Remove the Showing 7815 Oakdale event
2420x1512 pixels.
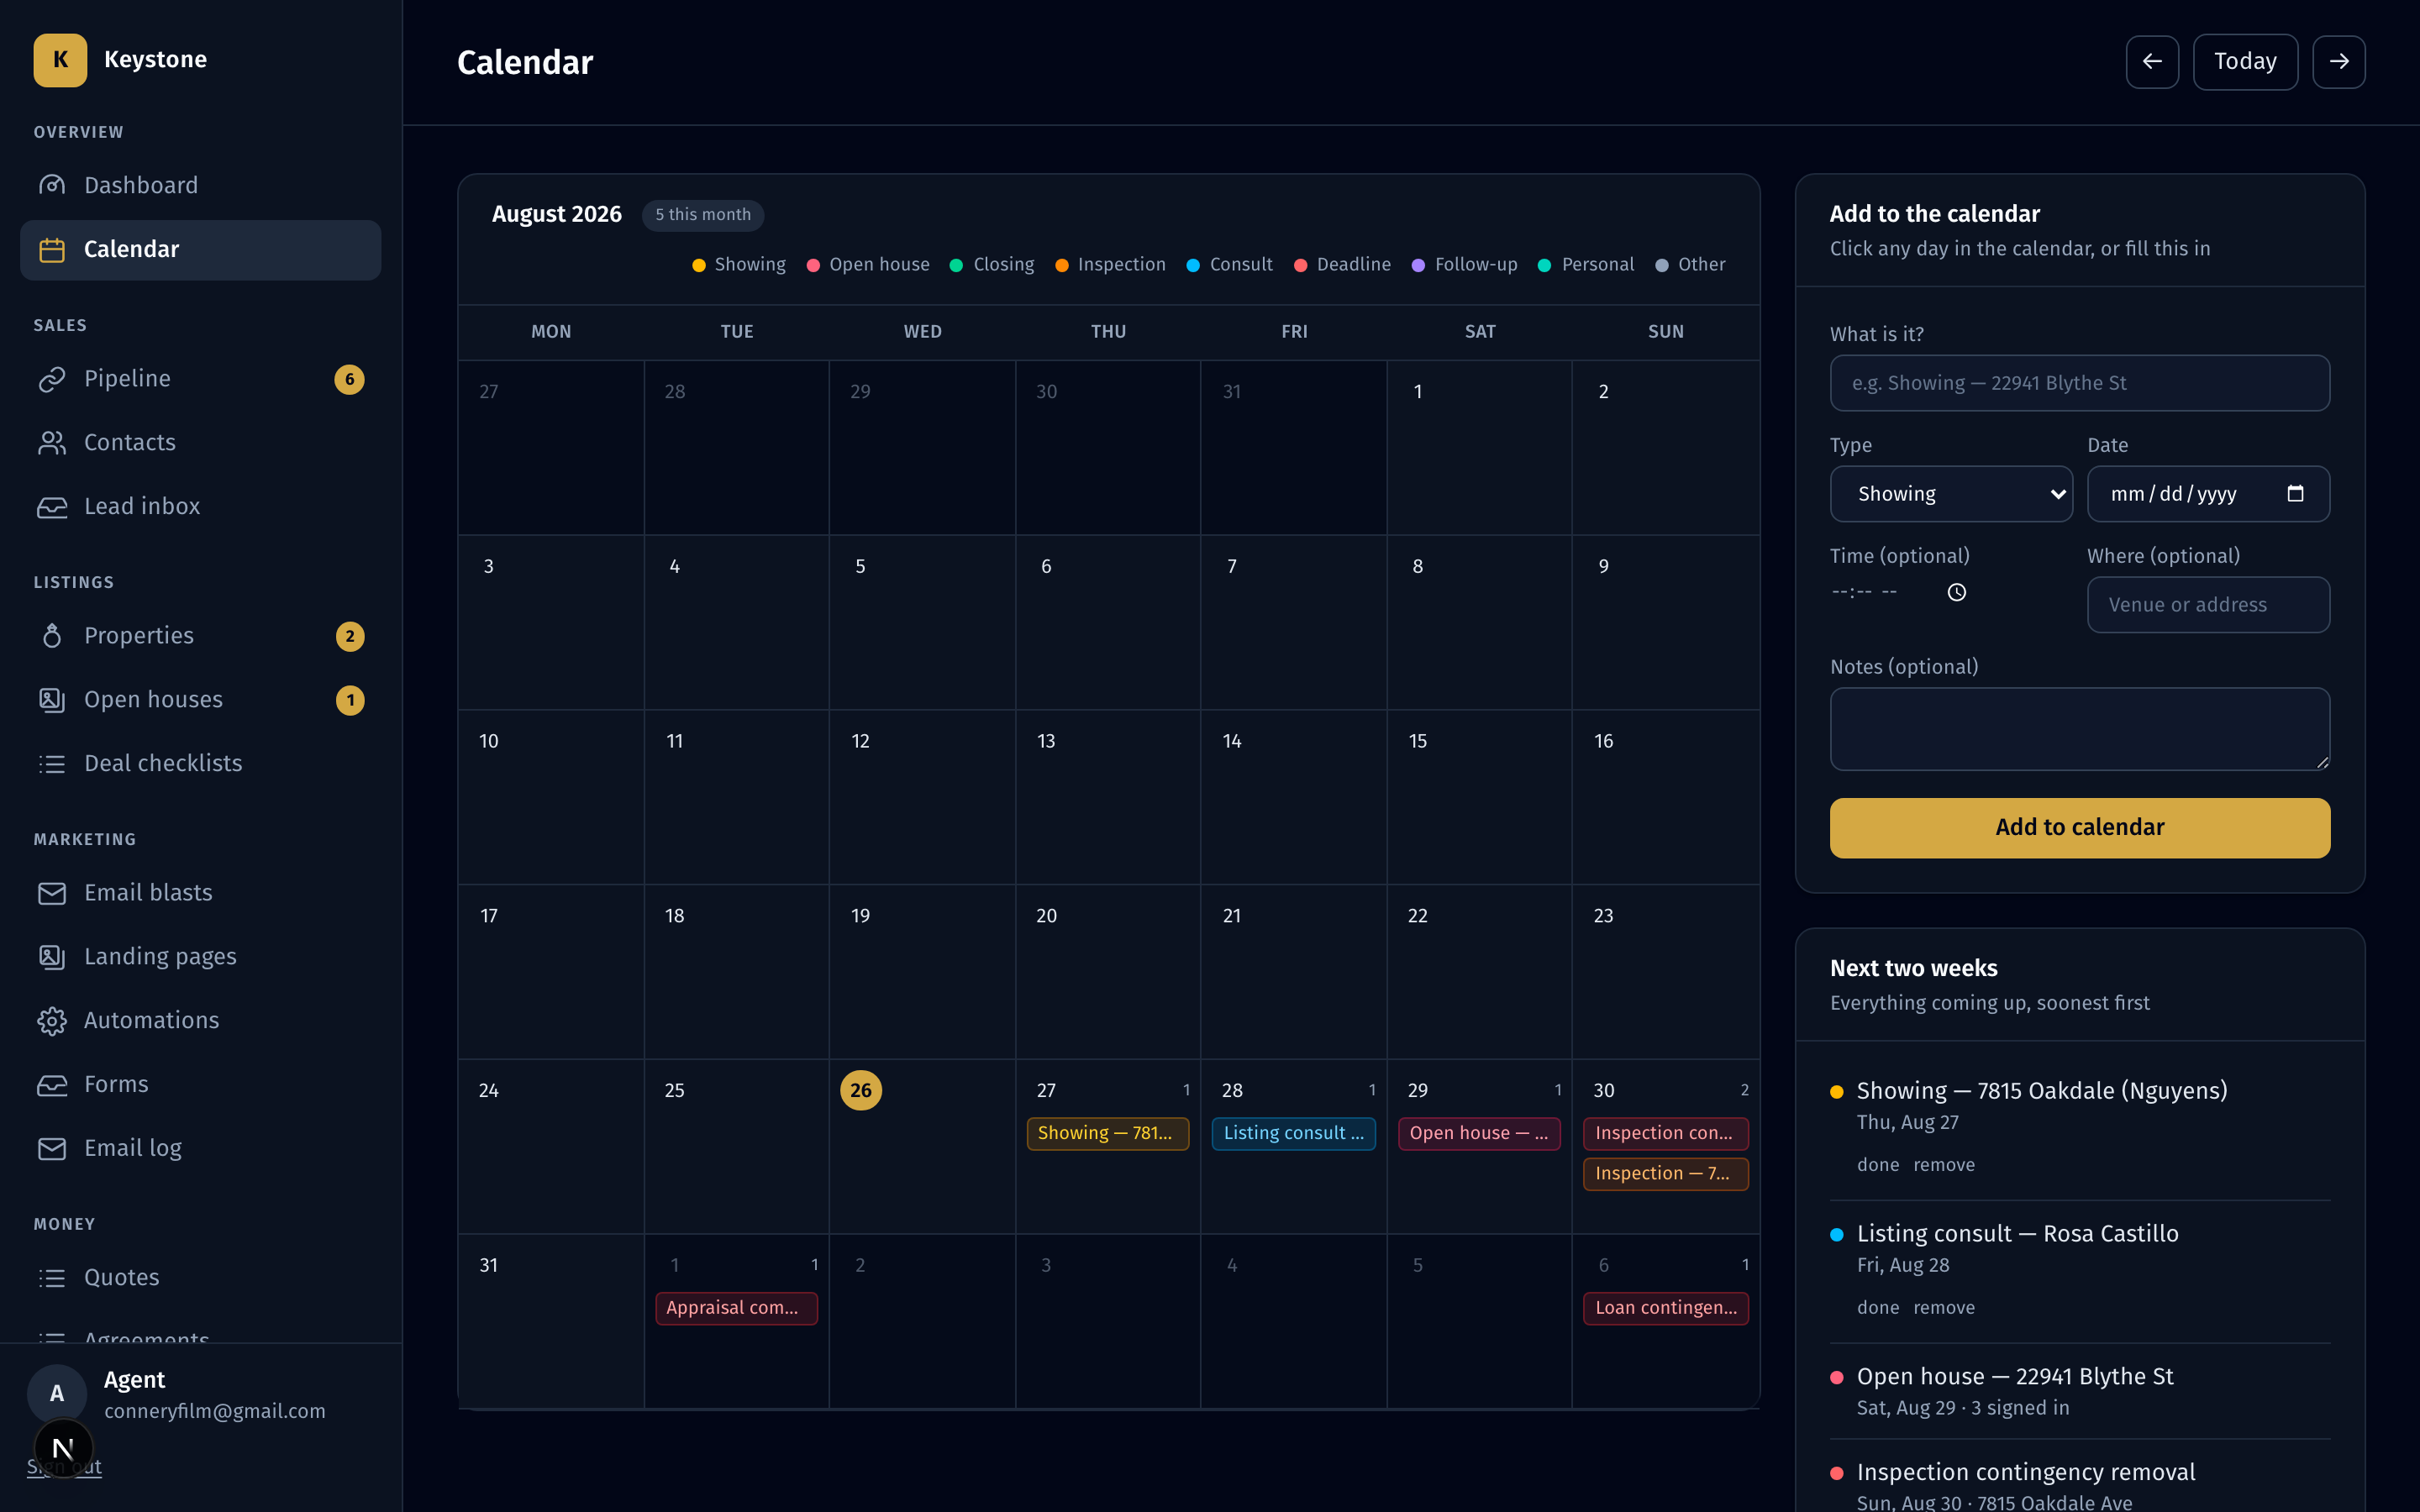(1944, 1165)
